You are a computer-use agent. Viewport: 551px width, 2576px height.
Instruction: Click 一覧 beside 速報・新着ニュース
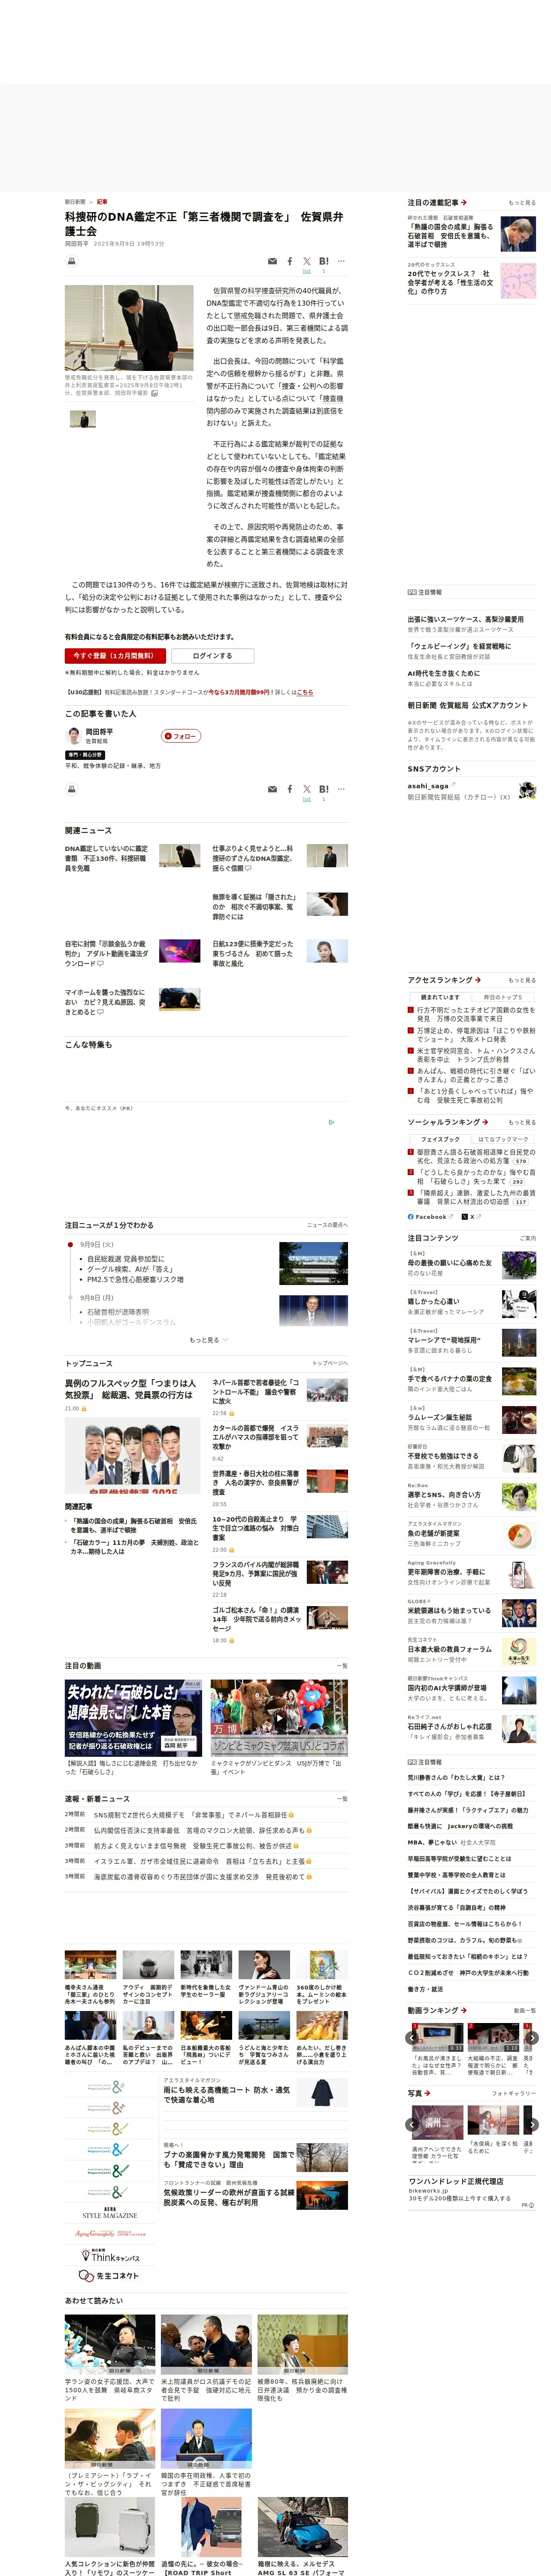(x=342, y=1799)
